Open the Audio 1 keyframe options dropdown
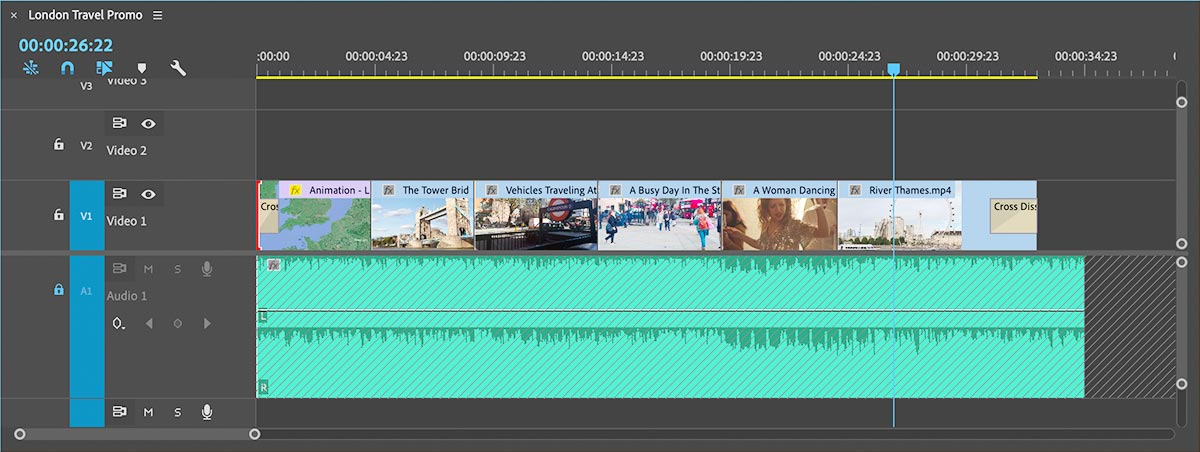Screen dimensions: 1200x452 coord(119,323)
